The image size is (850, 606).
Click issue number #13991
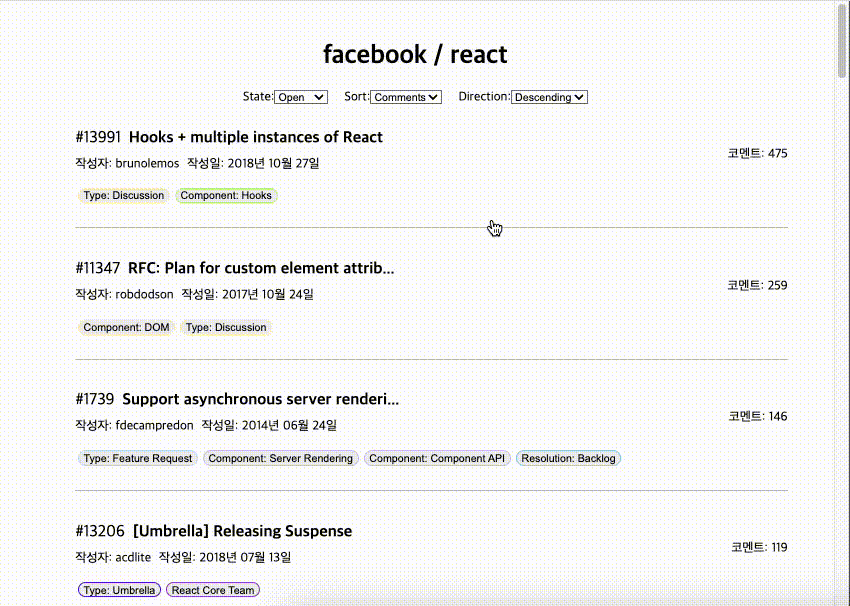(98, 137)
